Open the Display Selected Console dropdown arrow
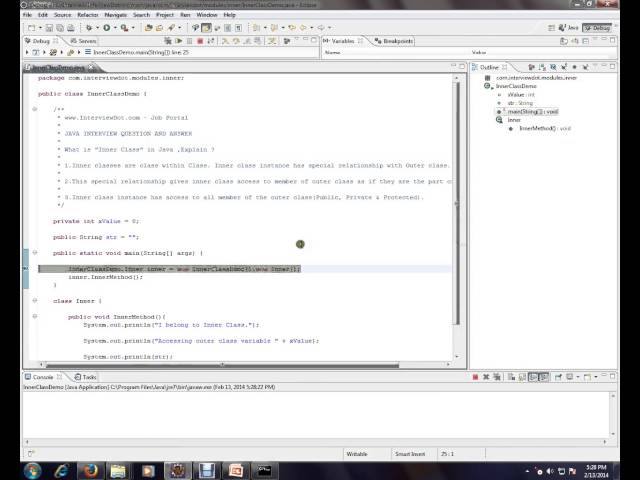The height and width of the screenshot is (480, 640). (578, 377)
